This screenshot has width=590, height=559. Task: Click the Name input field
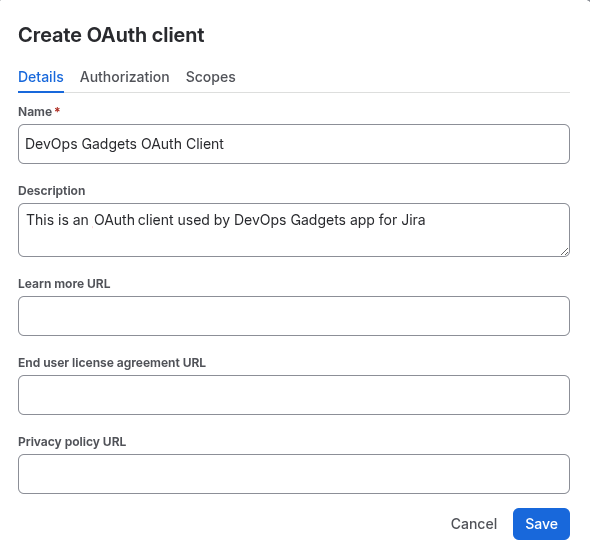coord(294,144)
